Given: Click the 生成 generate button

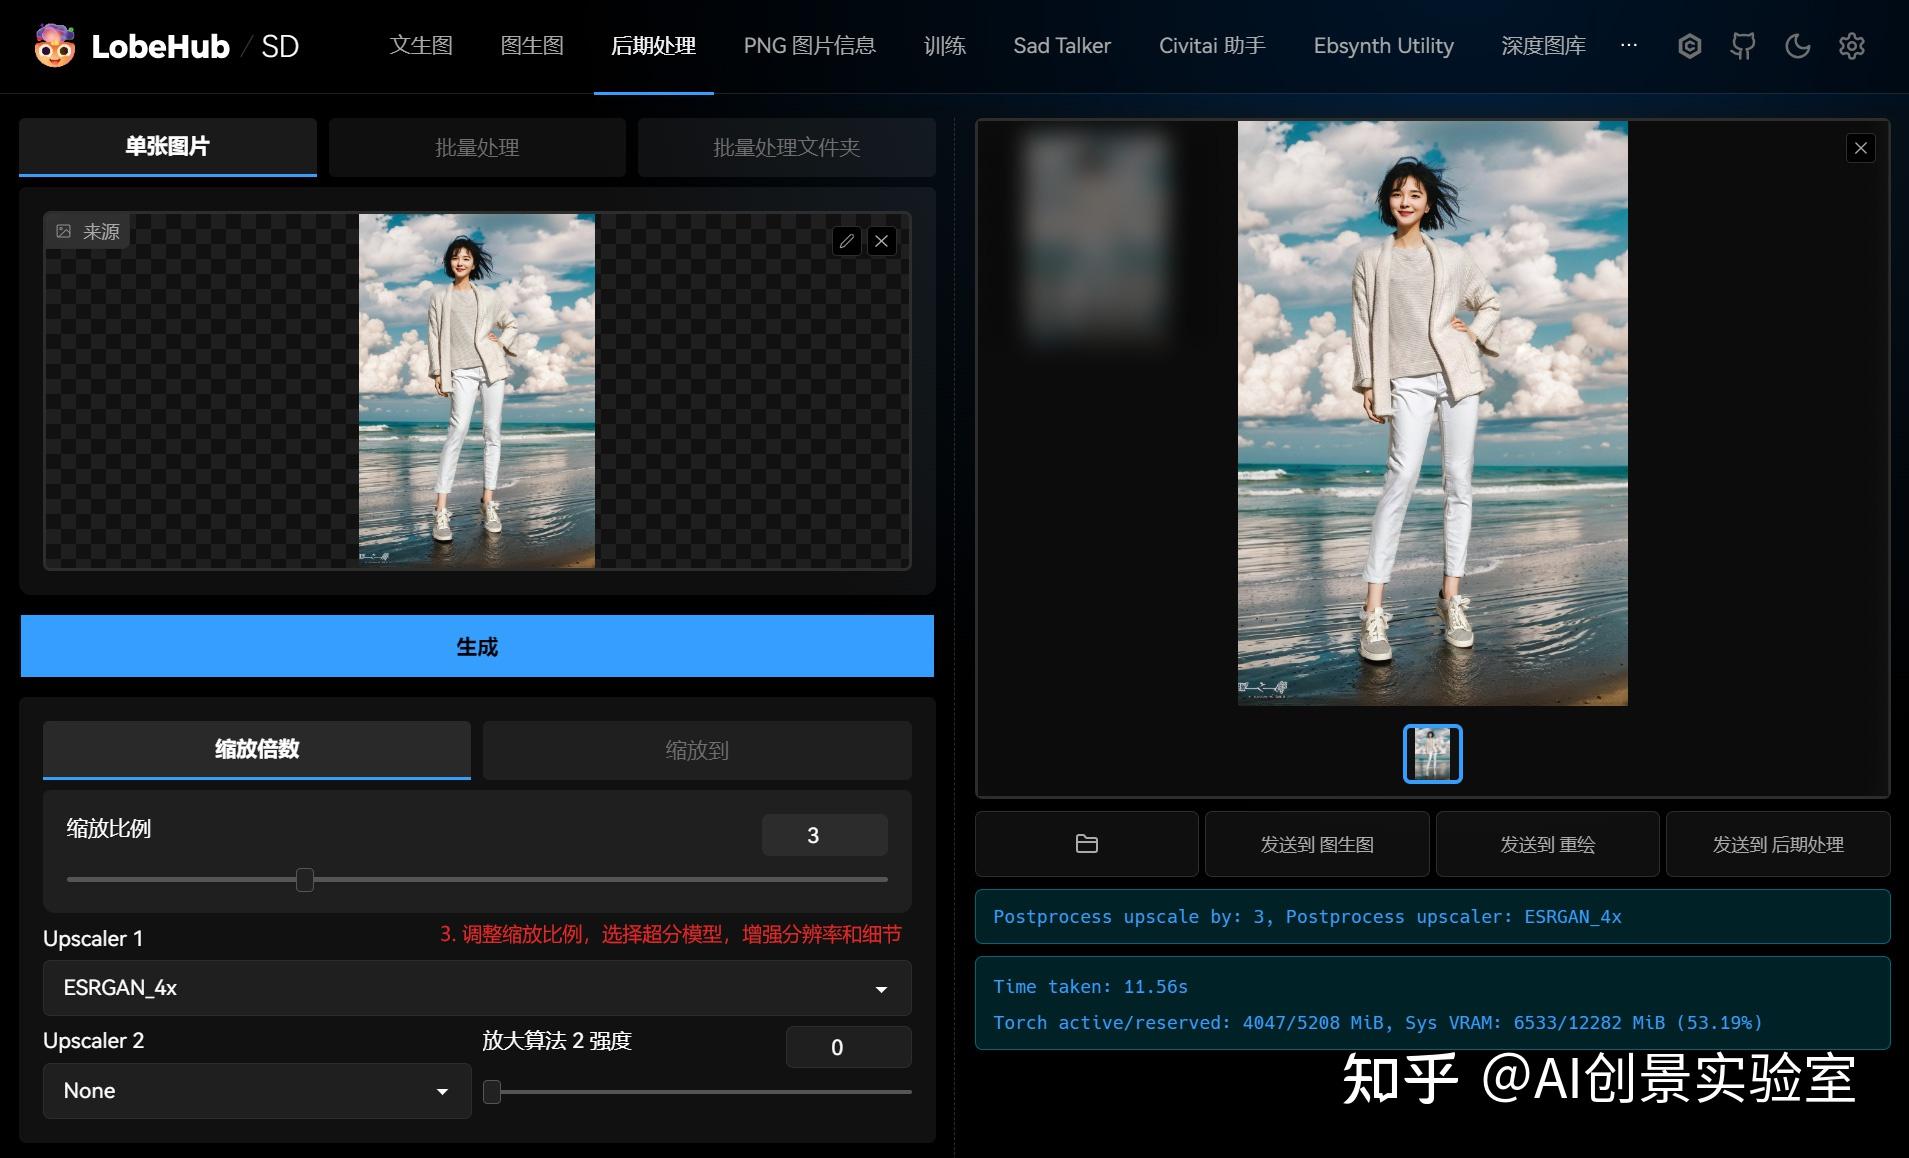Looking at the screenshot, I should pyautogui.click(x=477, y=646).
